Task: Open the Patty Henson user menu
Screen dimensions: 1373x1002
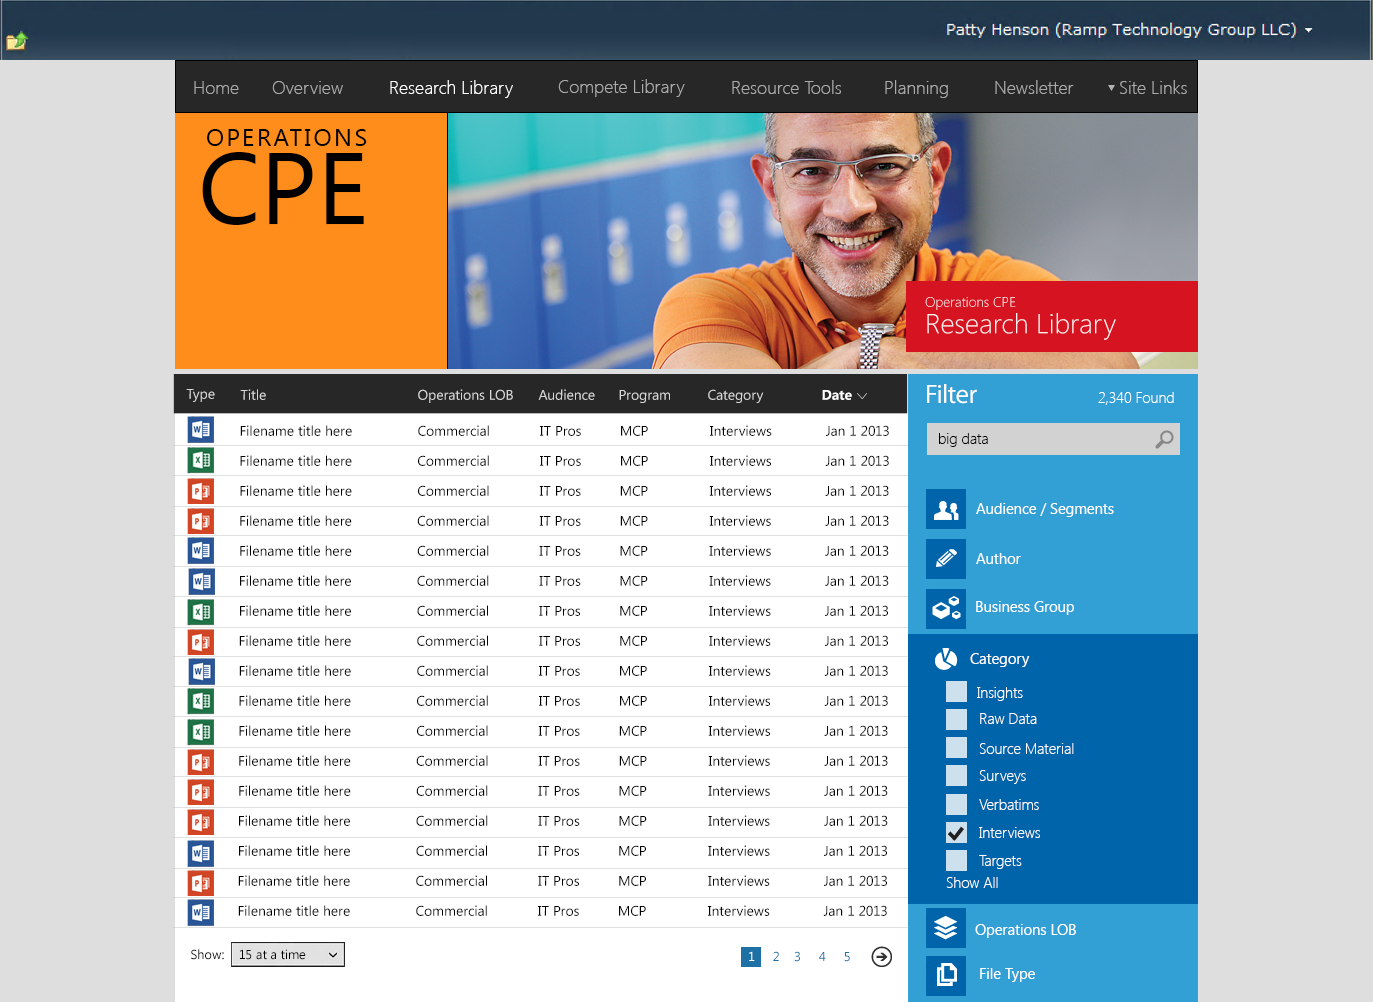Action: (1128, 30)
